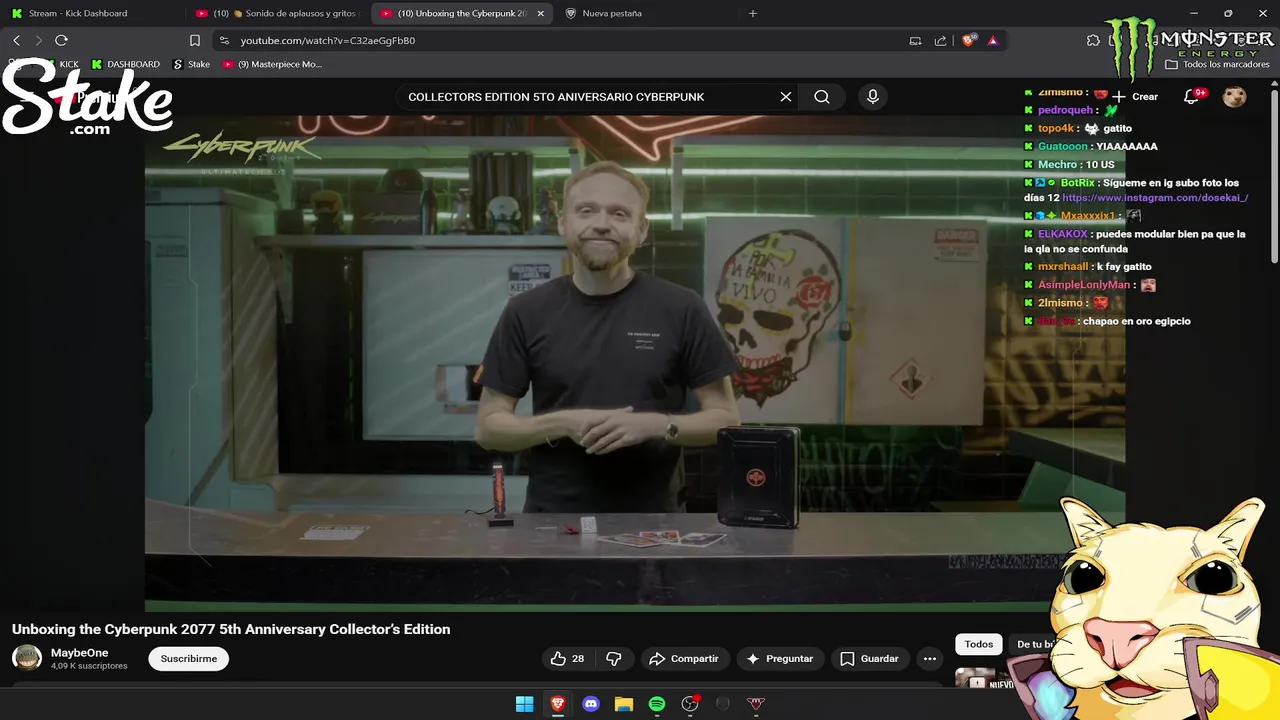Start voice search with microphone
The width and height of the screenshot is (1280, 720).
(873, 97)
